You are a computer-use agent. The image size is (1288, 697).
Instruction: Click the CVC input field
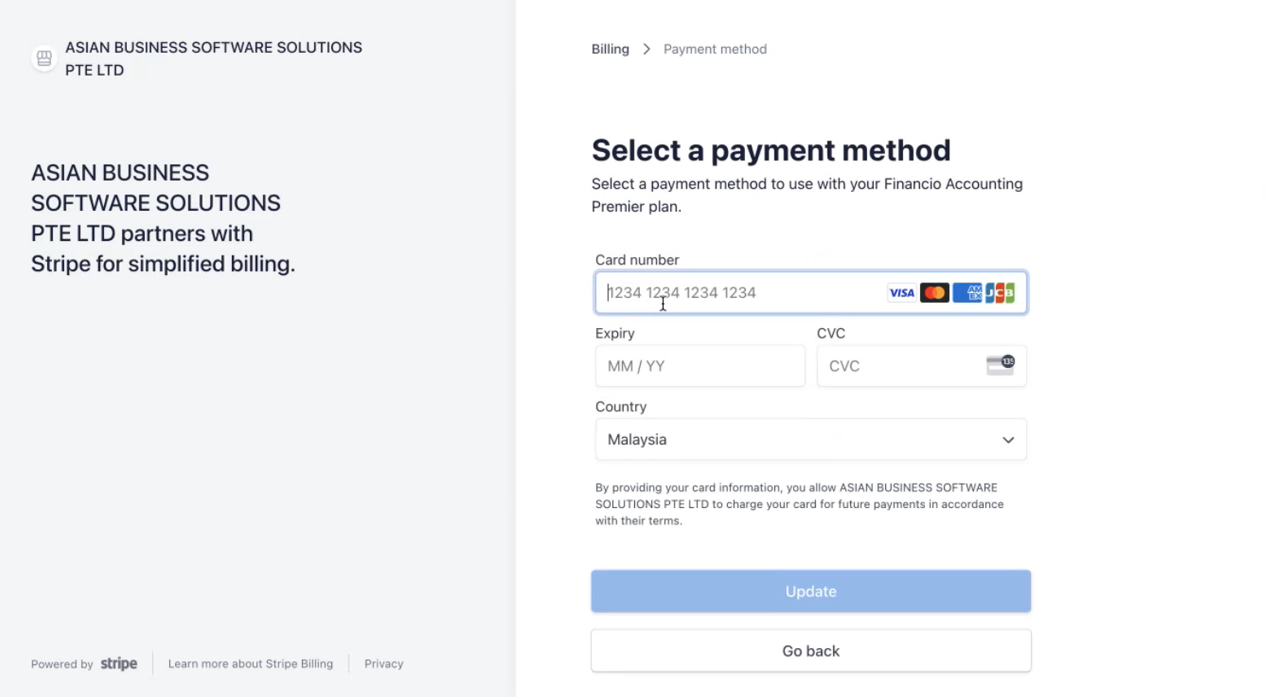[x=921, y=366]
